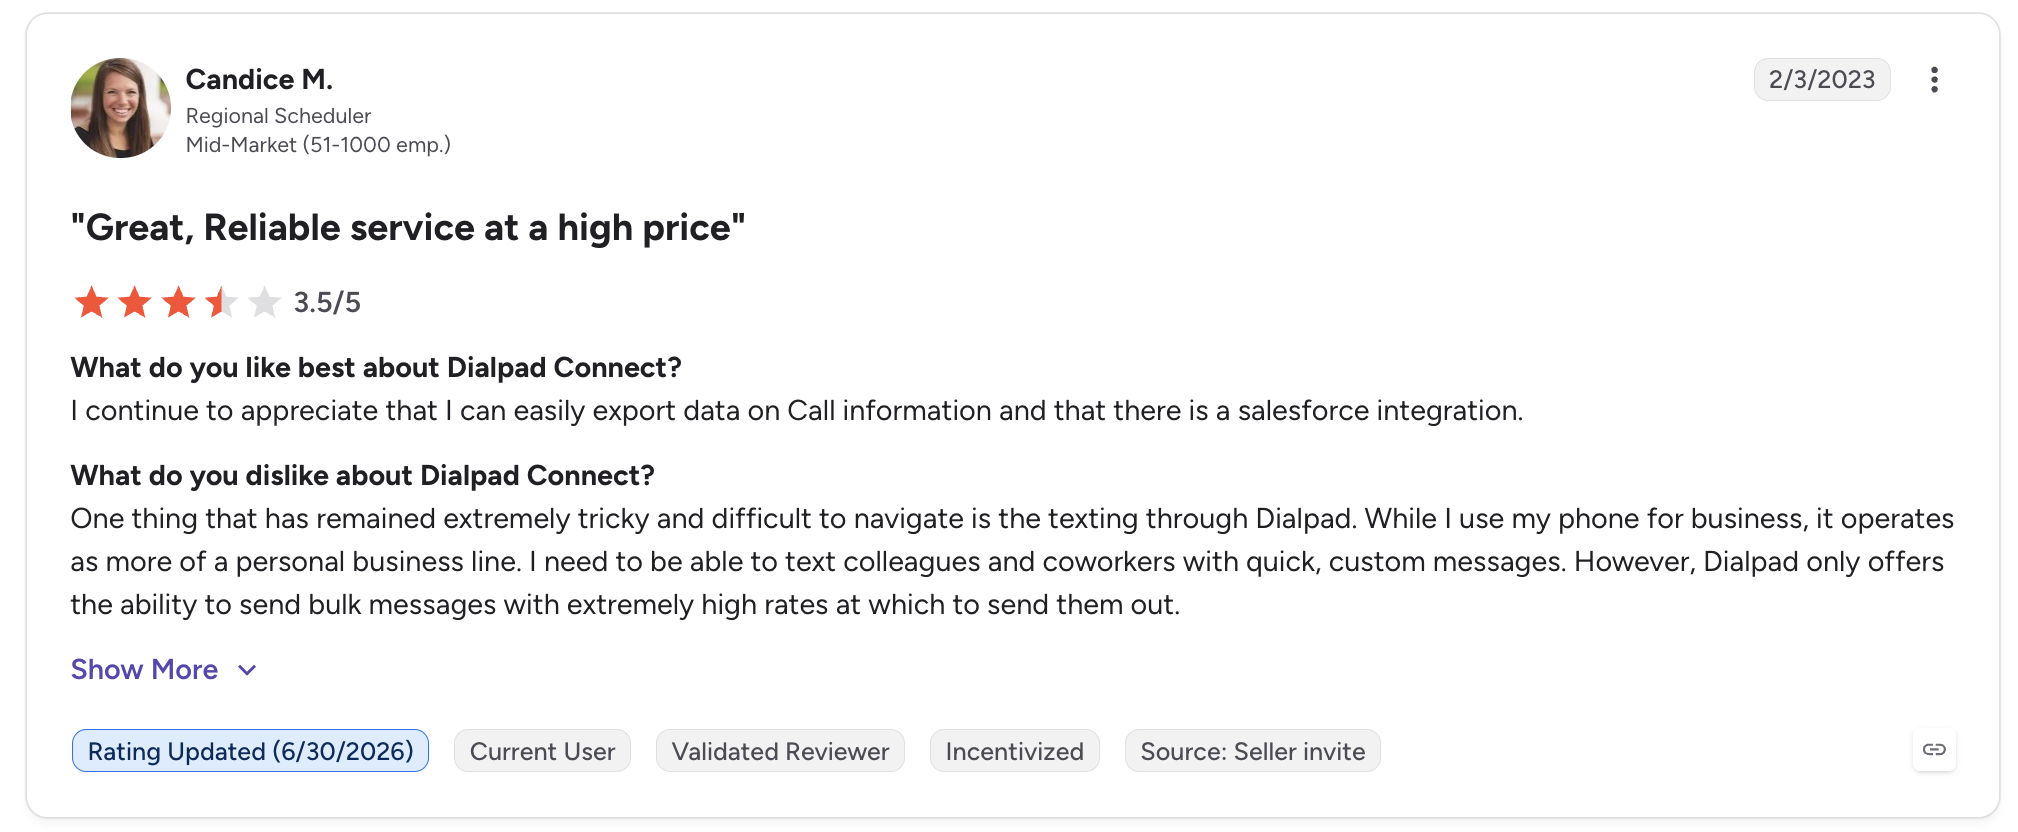Click the Source: Seller invite tag
Viewport: 2018px width, 832px height.
point(1252,751)
